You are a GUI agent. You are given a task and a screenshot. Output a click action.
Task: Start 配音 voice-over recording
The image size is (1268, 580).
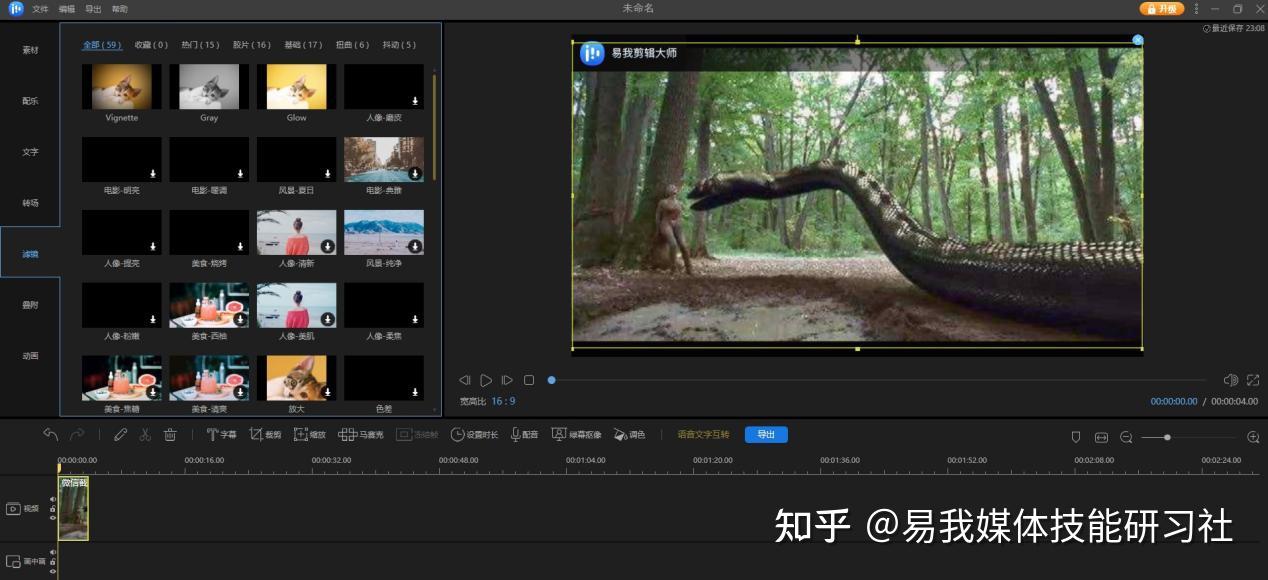[525, 435]
